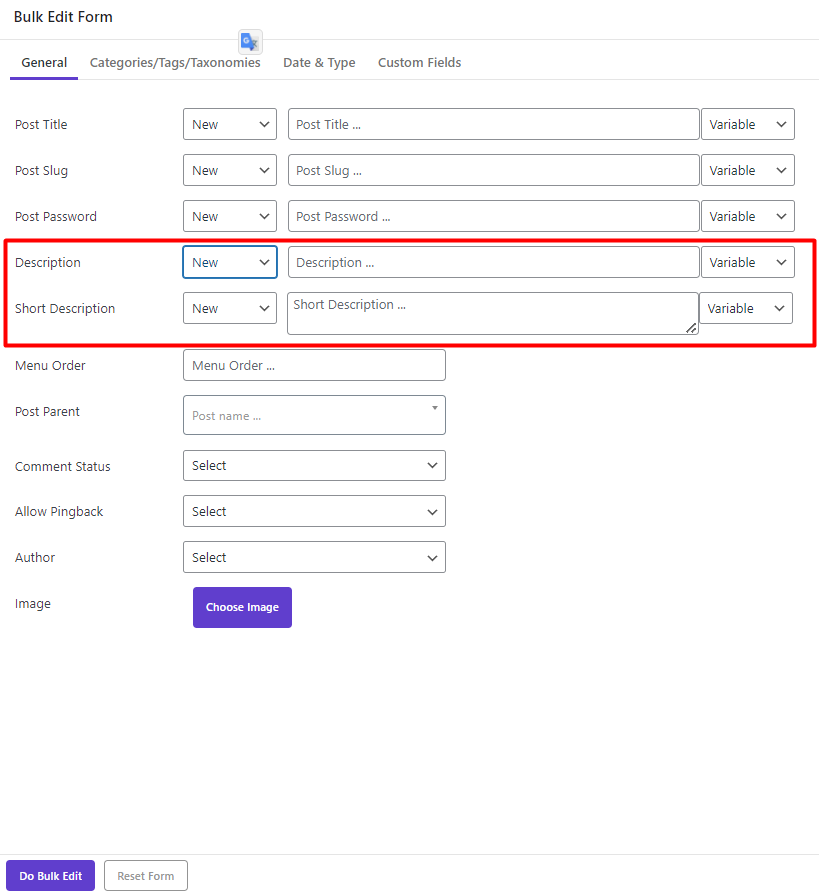Focus the Menu Order input field
Image resolution: width=819 pixels, height=893 pixels.
(x=314, y=365)
